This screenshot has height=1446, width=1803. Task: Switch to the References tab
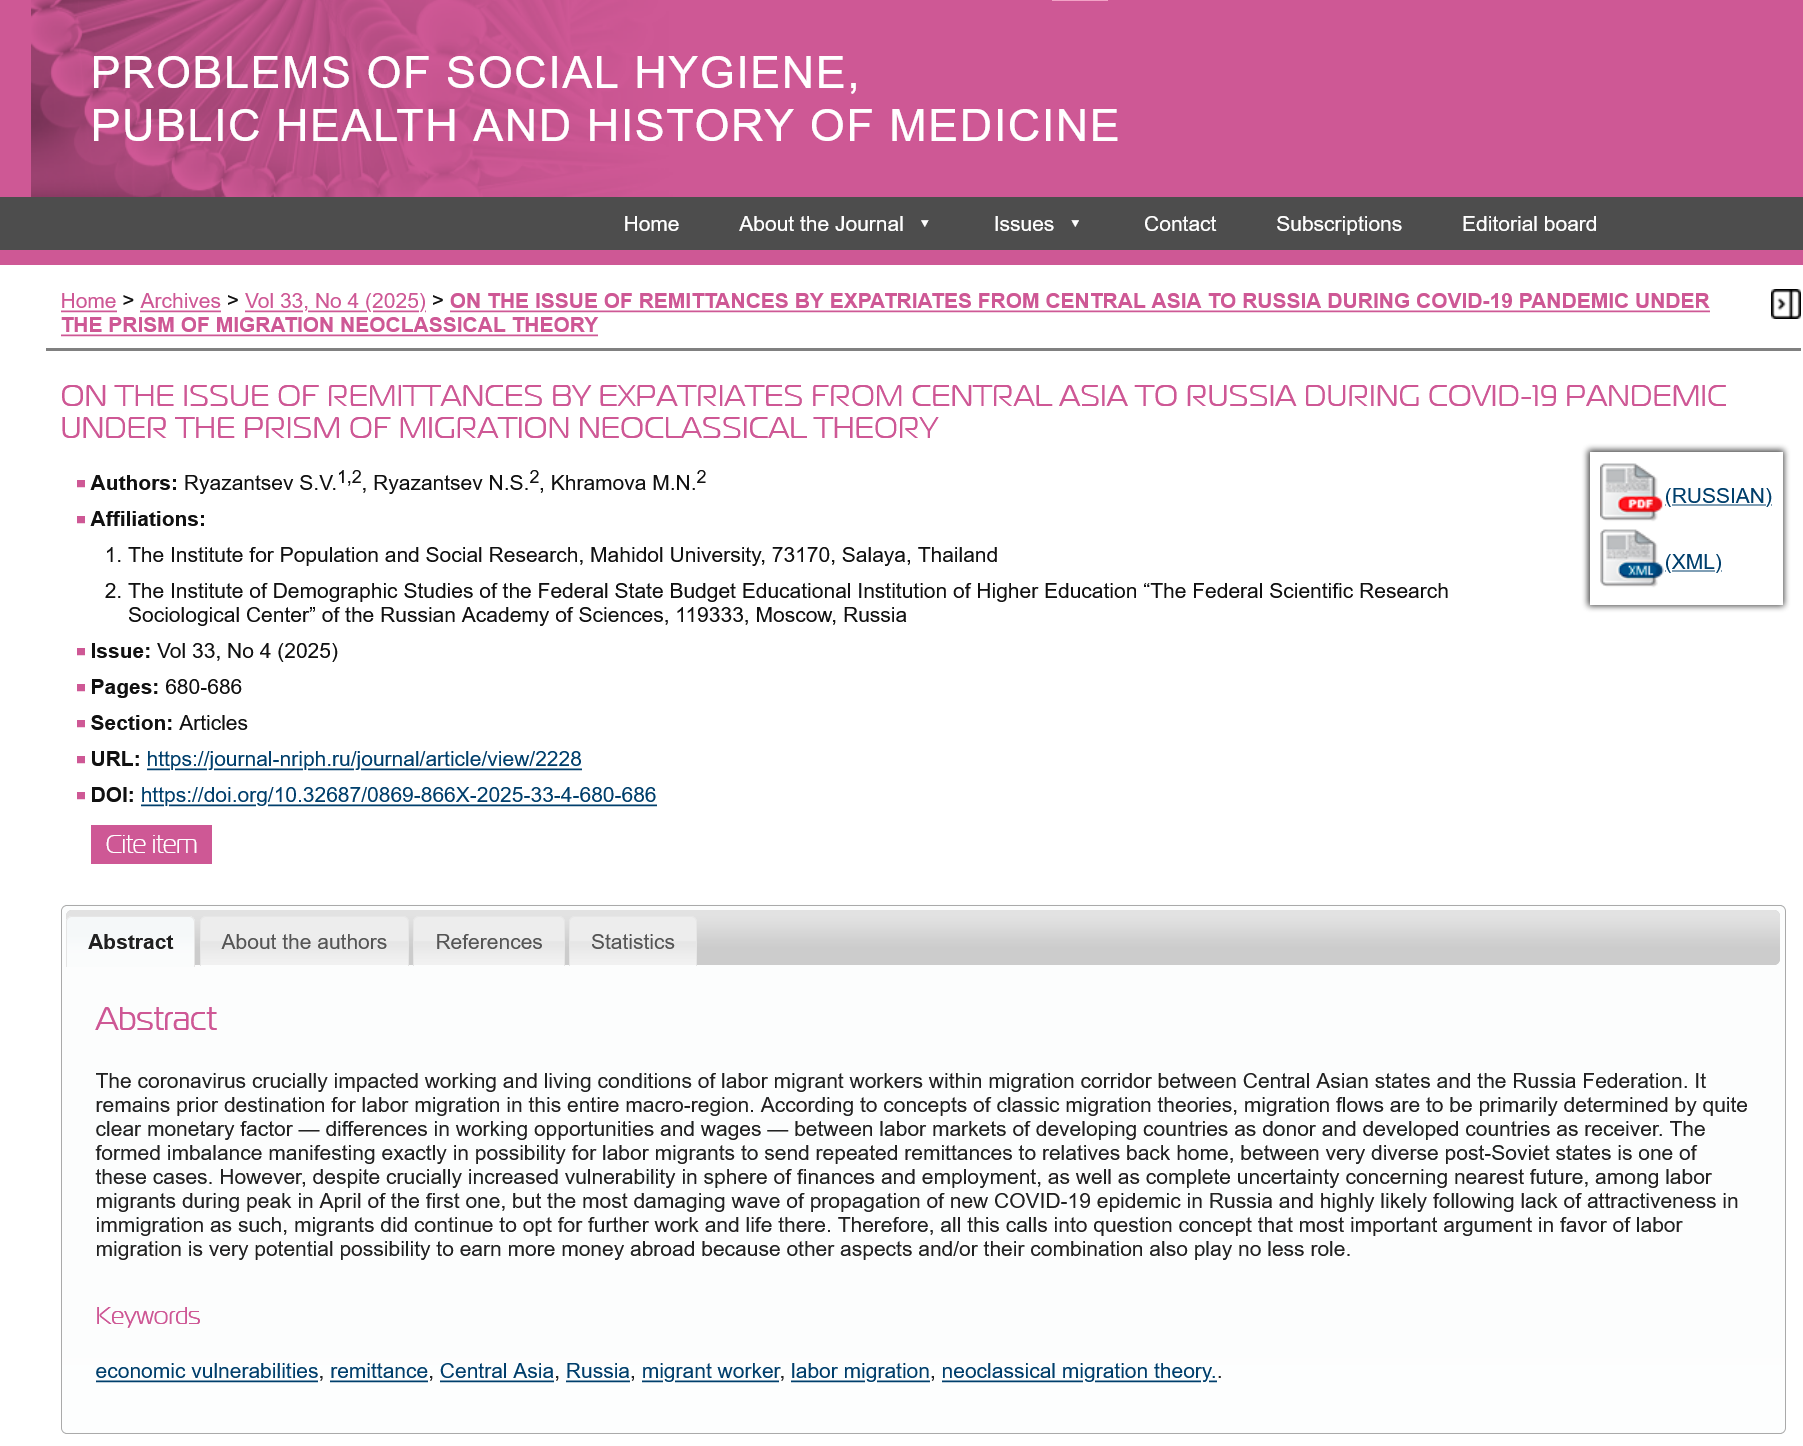click(489, 942)
